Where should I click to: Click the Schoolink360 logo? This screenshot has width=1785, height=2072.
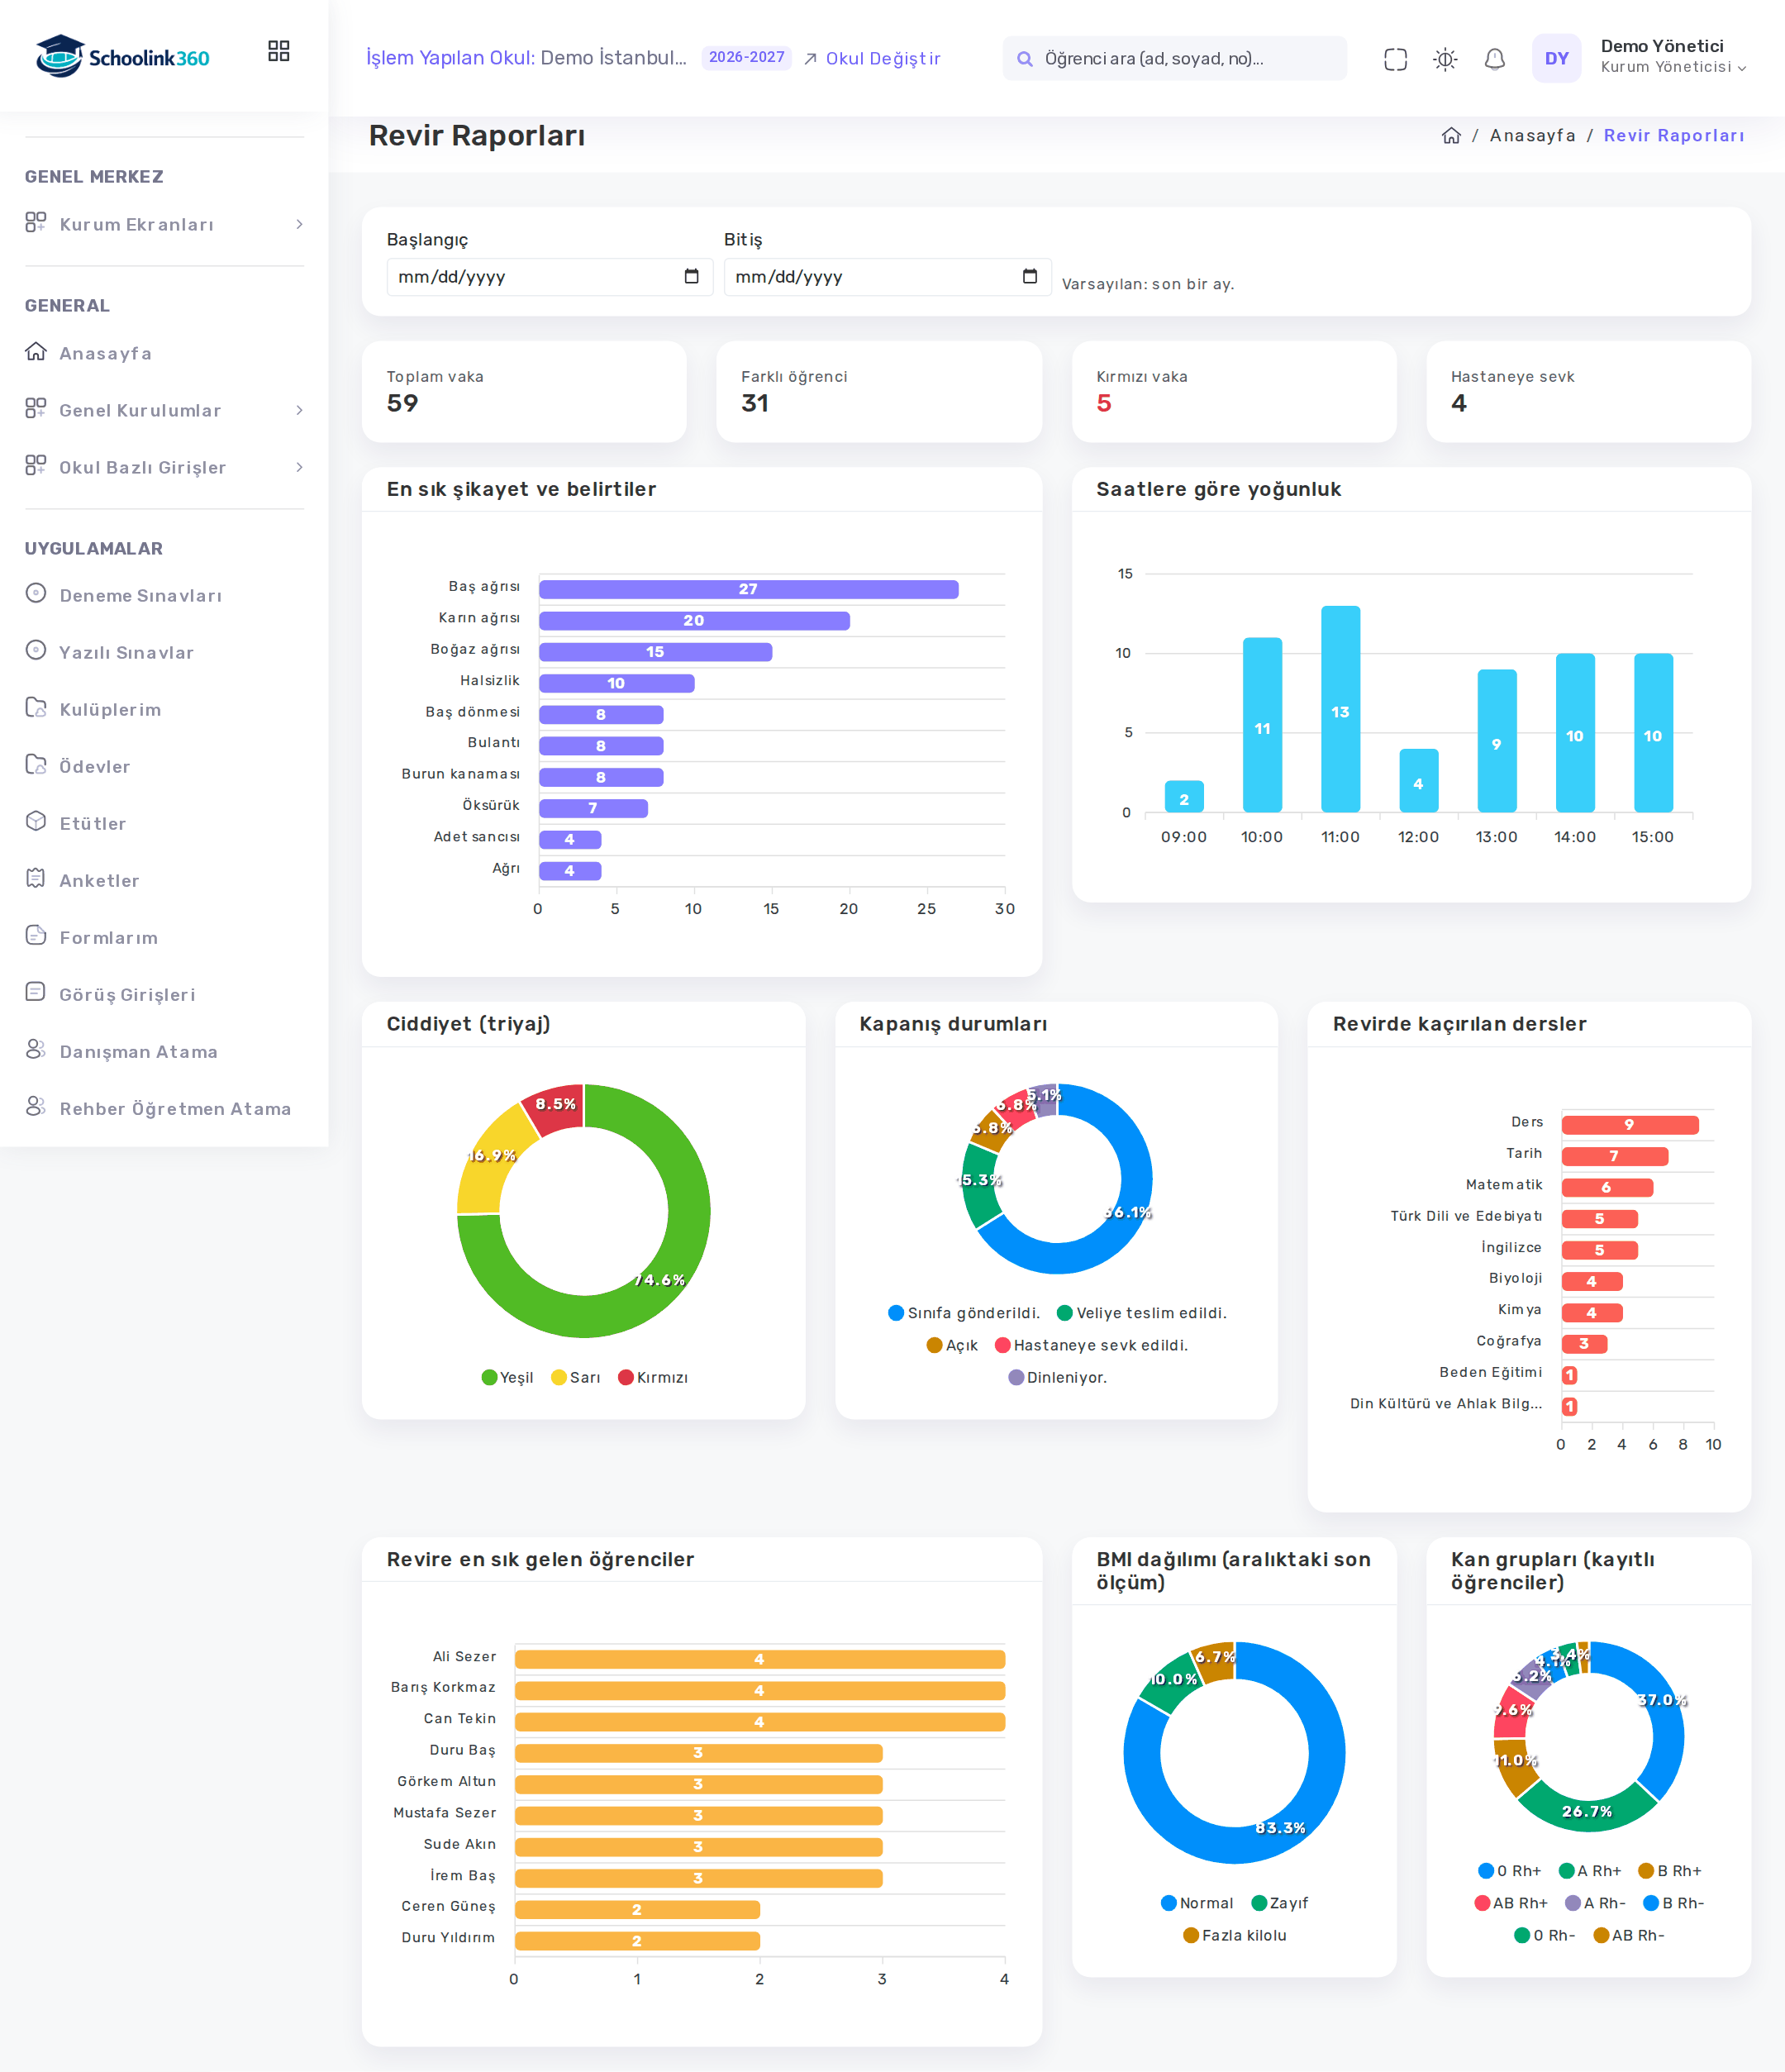coord(122,57)
